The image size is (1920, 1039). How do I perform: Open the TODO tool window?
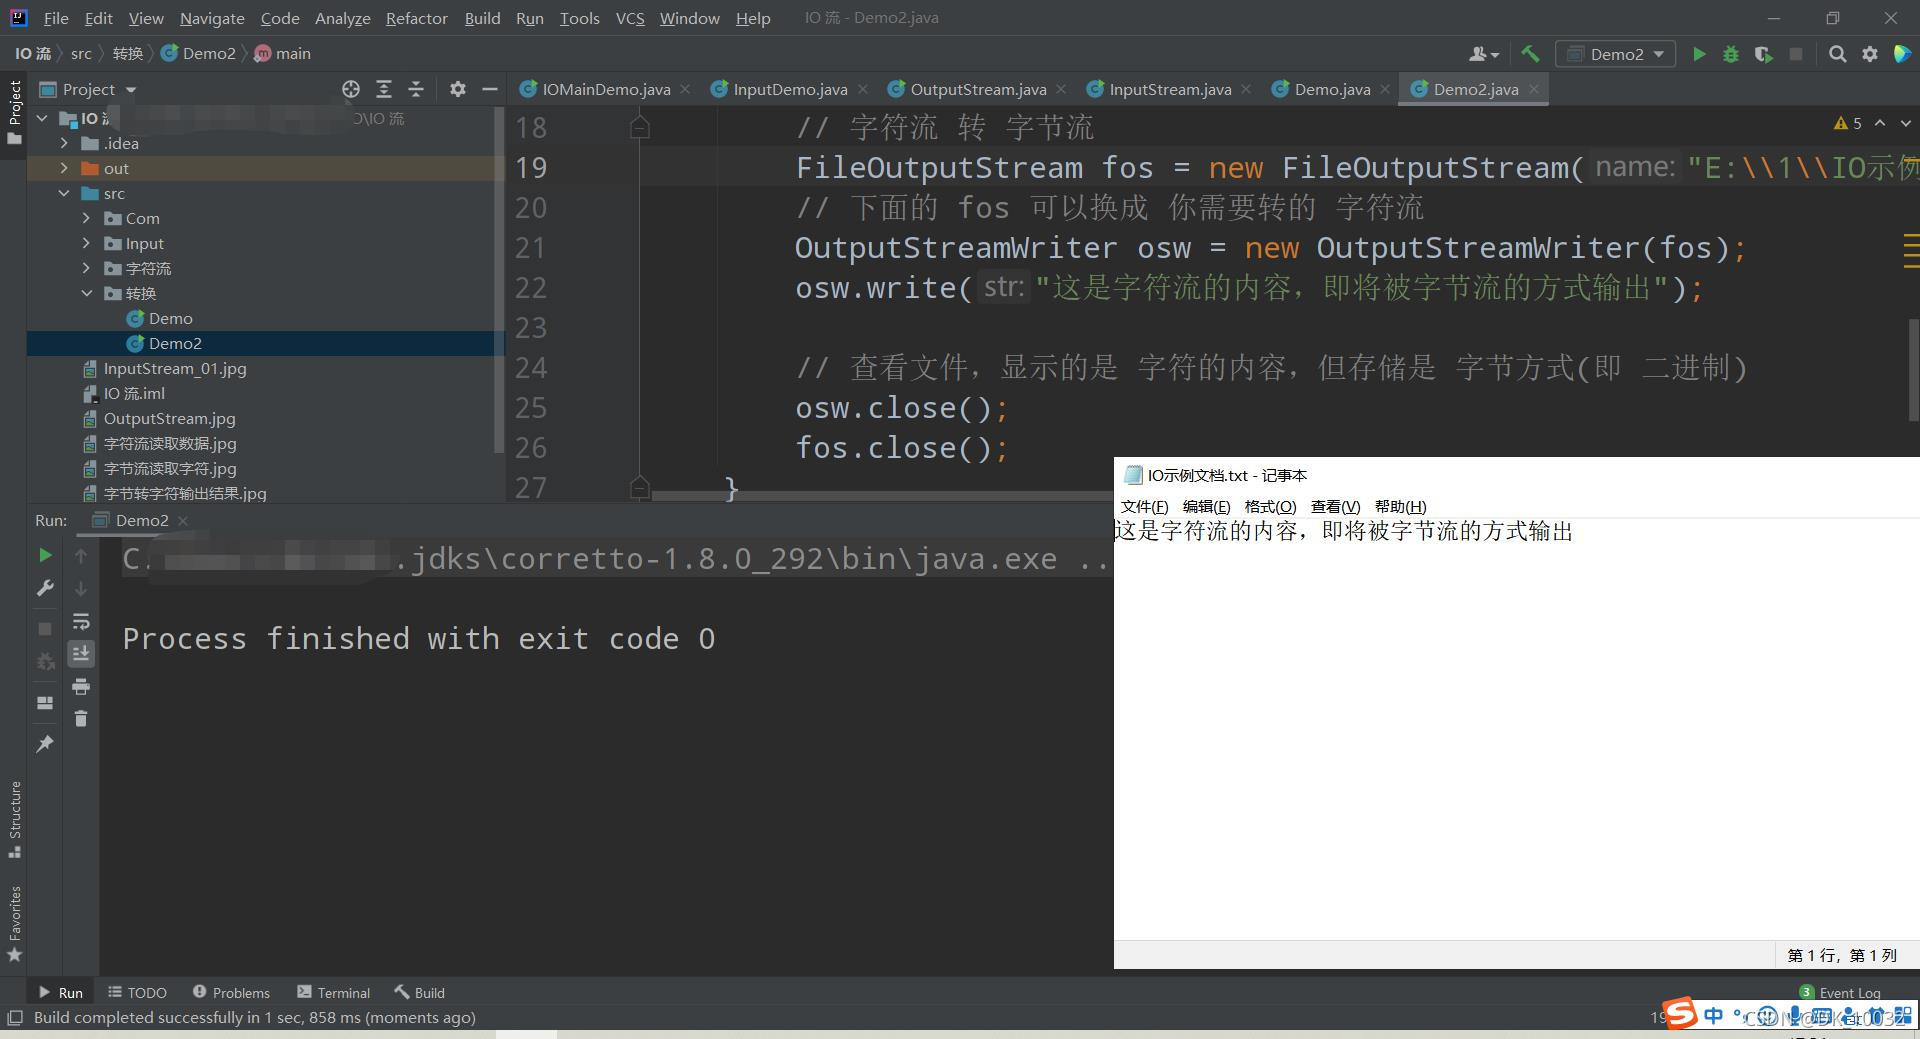click(137, 992)
